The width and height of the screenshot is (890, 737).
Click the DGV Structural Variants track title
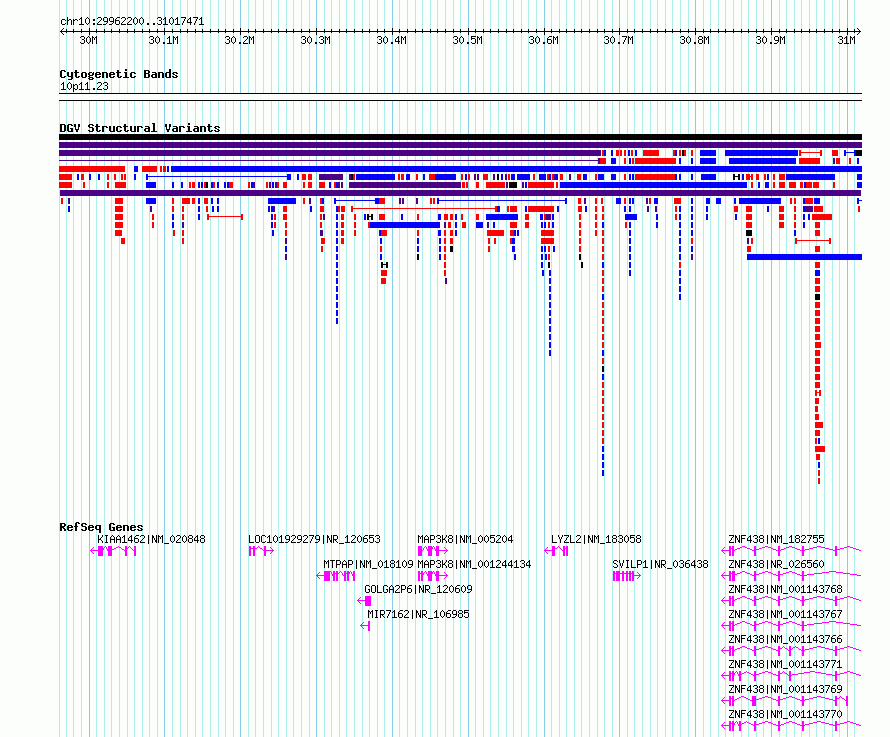pyautogui.click(x=140, y=128)
